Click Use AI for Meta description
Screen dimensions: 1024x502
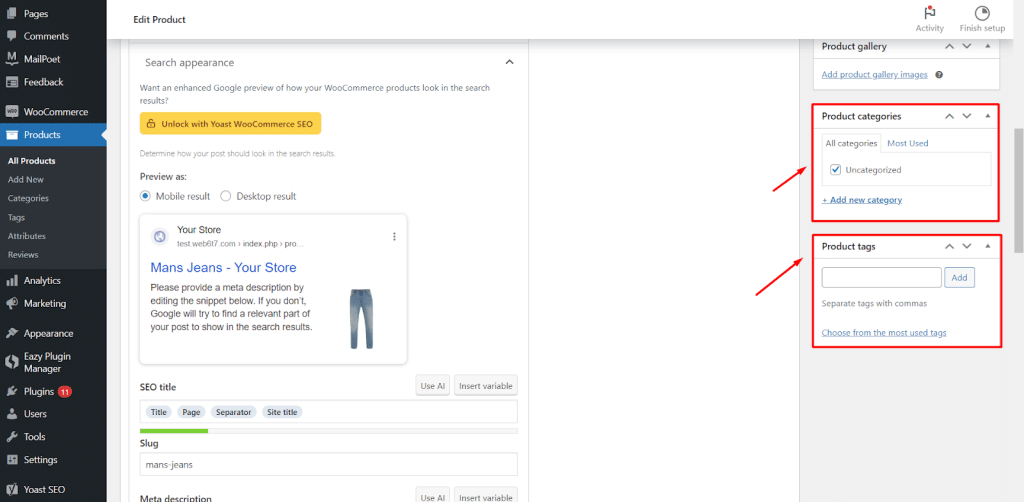[x=432, y=497]
